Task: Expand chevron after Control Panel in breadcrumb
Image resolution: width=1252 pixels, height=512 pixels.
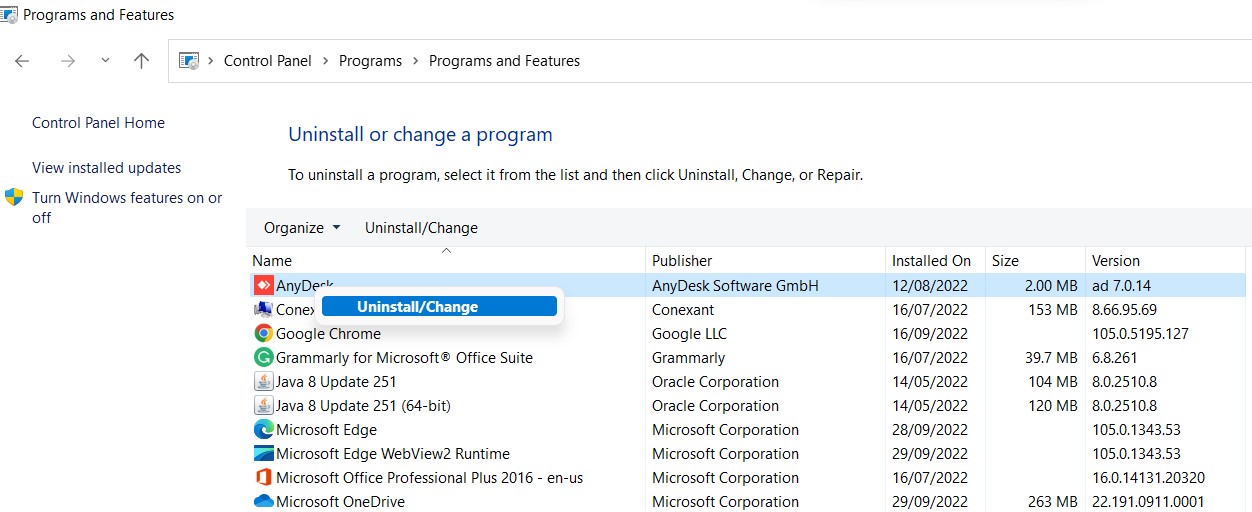Action: click(x=326, y=61)
